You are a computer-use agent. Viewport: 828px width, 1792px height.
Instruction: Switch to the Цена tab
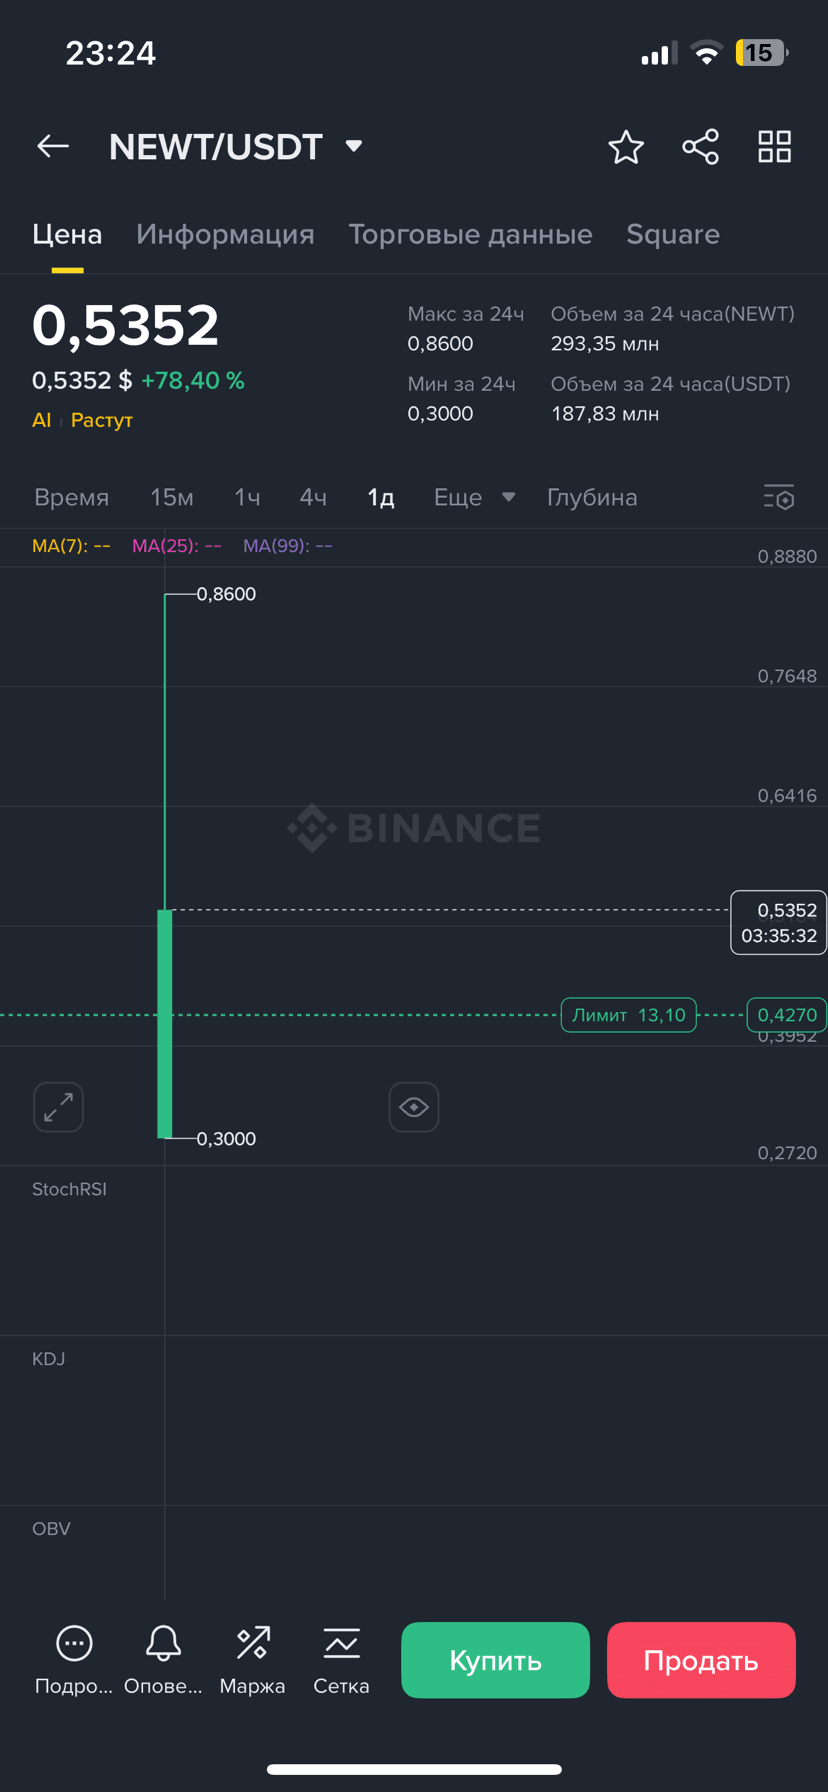(67, 234)
